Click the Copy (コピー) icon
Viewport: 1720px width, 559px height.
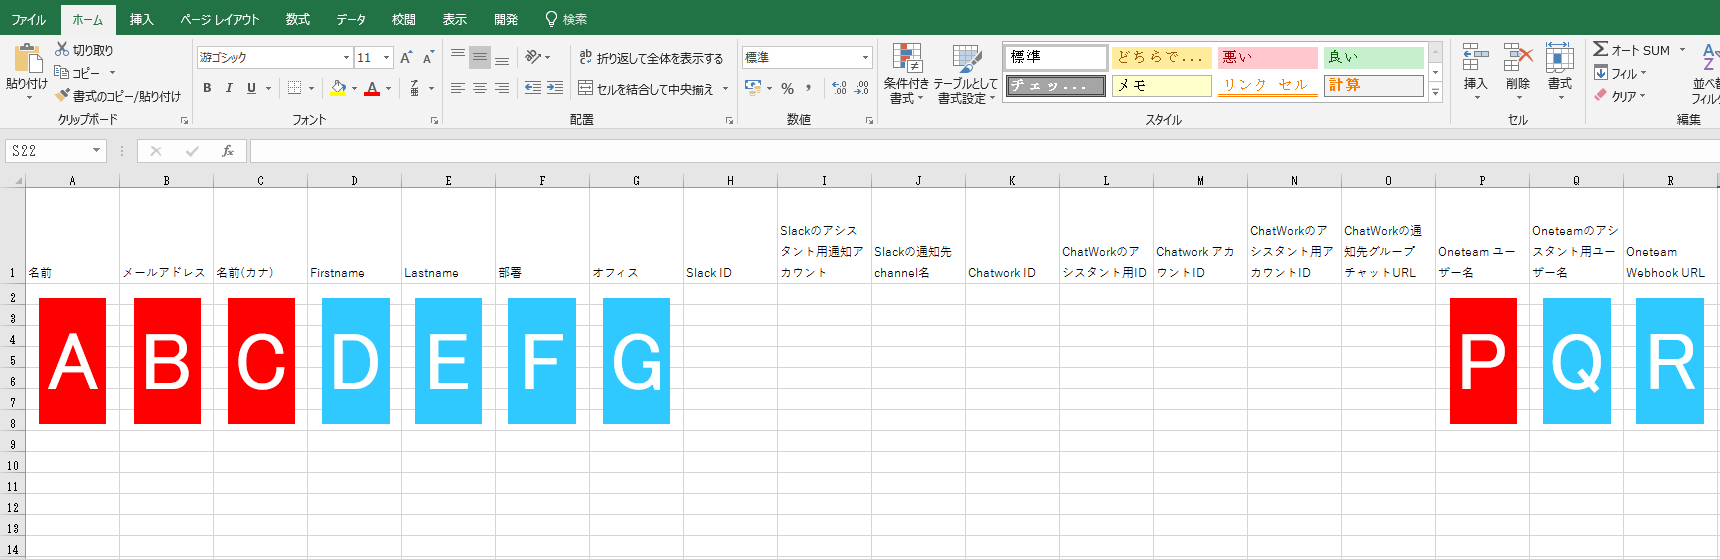(62, 72)
